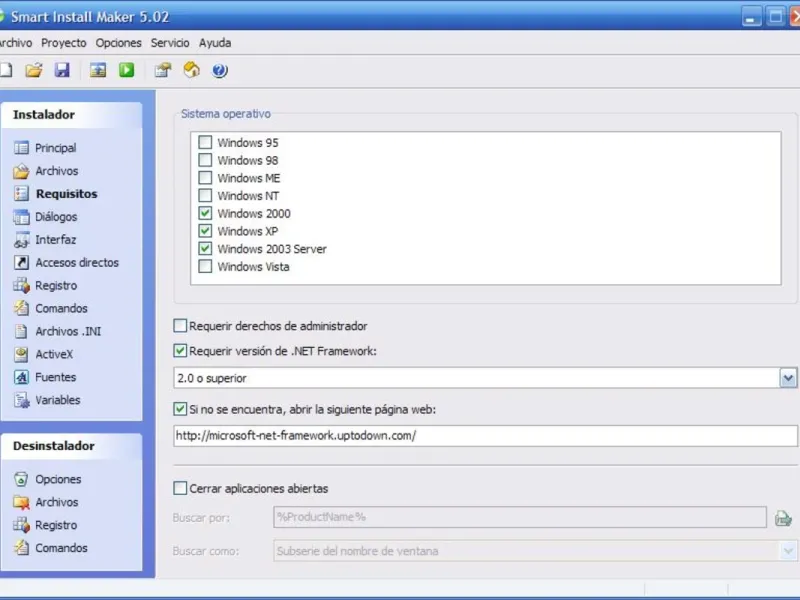800x600 pixels.
Task: Click the Instalador panel header
Action: click(x=71, y=115)
